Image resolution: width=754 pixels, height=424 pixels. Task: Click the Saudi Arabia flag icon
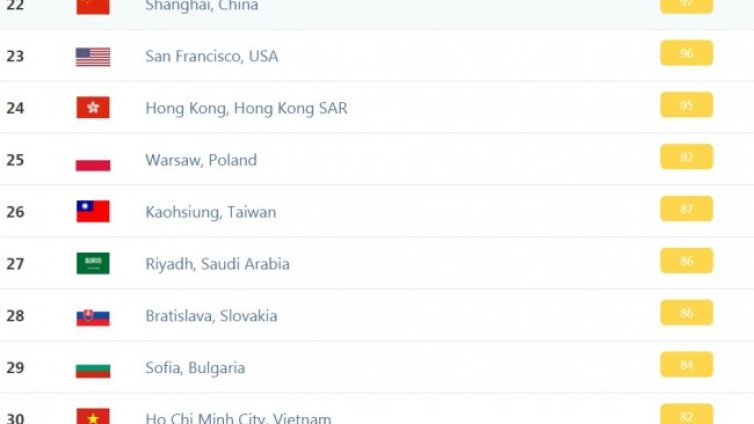(93, 264)
